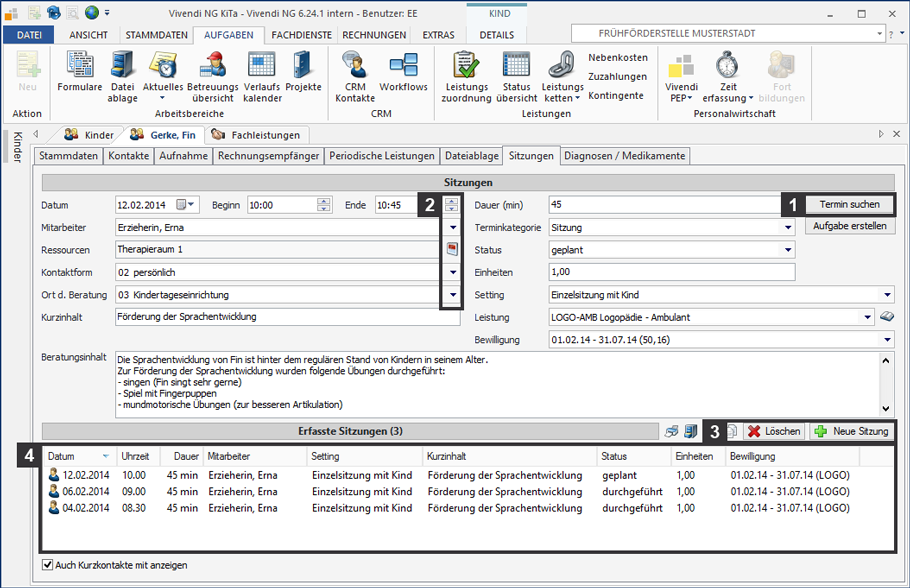The image size is (910, 588).
Task: Open the Leistung dropdown
Action: click(x=867, y=318)
